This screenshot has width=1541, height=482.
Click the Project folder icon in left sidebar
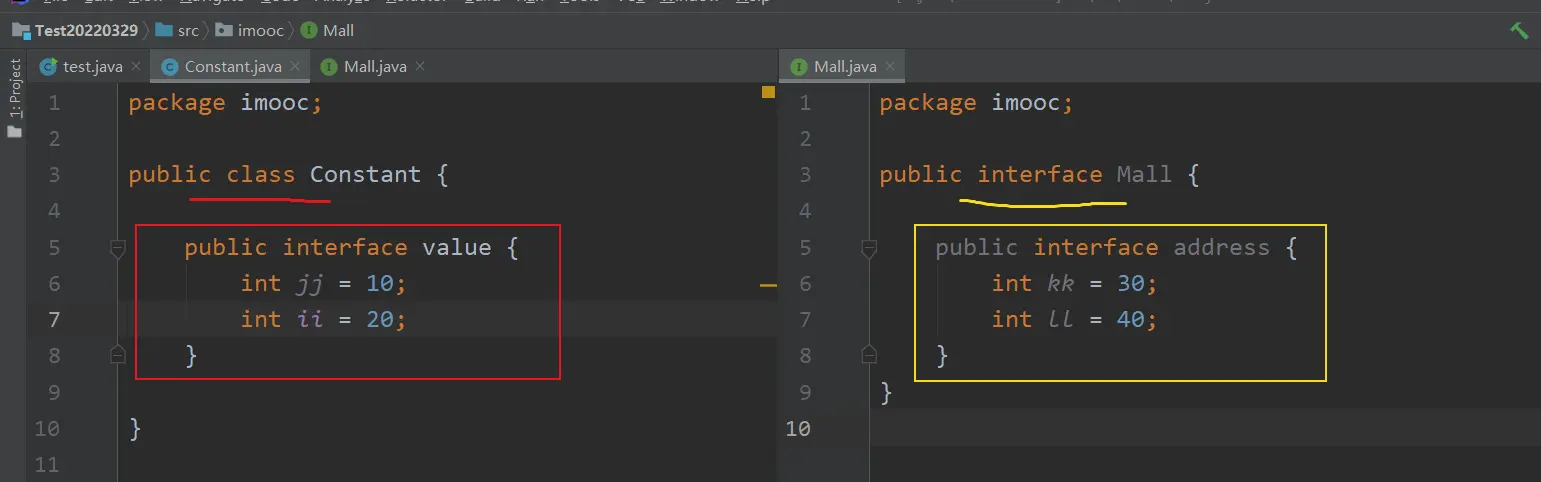[14, 132]
